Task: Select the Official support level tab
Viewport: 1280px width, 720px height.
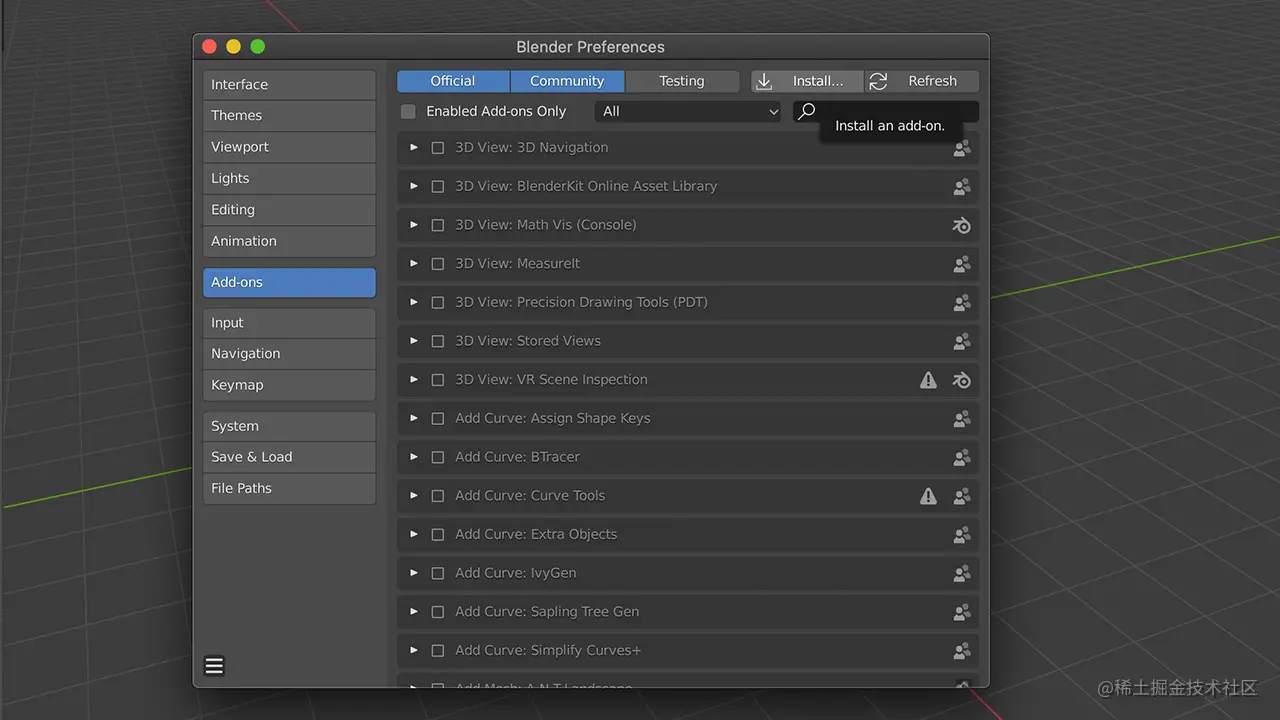Action: [x=453, y=81]
